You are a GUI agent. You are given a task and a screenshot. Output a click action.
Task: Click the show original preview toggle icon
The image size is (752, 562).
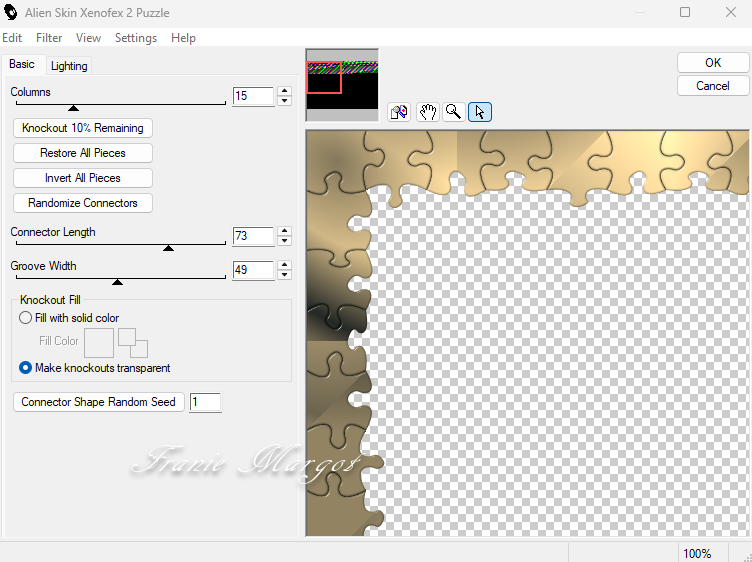tap(399, 112)
